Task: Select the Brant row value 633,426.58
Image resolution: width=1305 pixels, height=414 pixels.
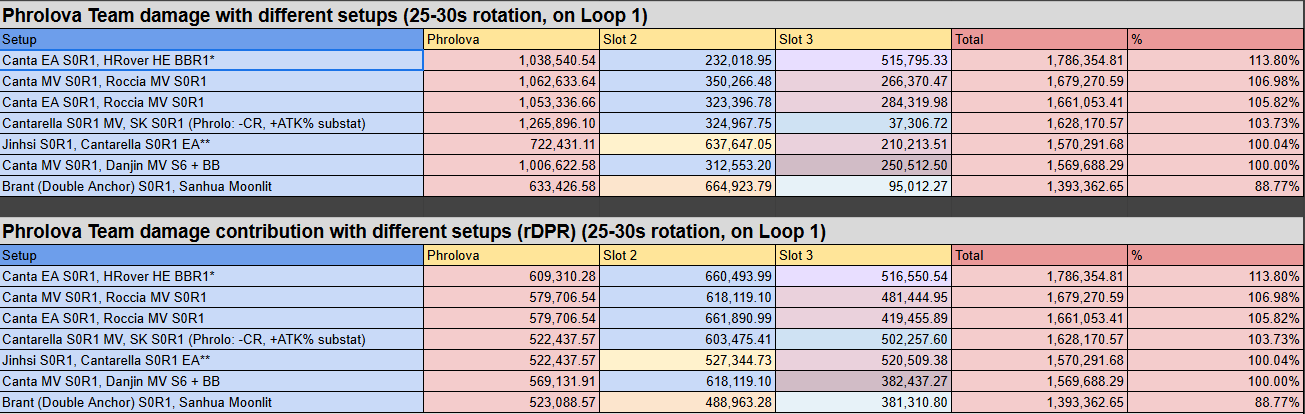Action: (512, 187)
